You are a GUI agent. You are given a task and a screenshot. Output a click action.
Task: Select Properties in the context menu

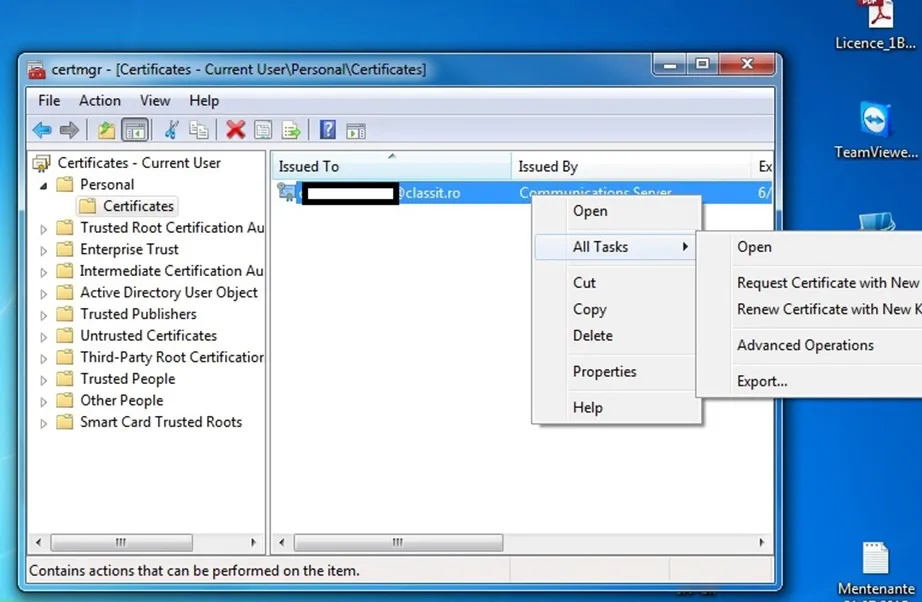click(604, 371)
